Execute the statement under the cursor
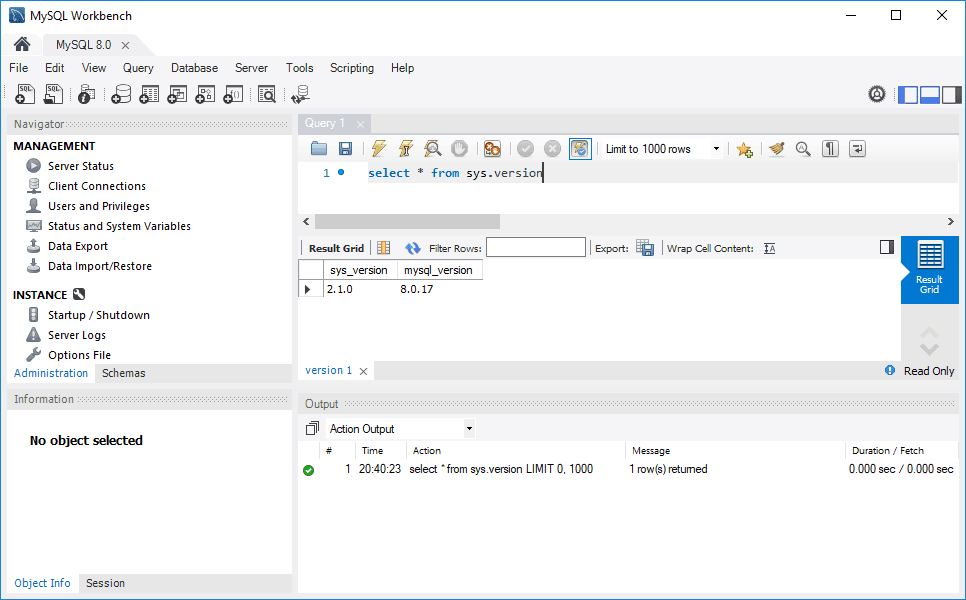 tap(406, 148)
